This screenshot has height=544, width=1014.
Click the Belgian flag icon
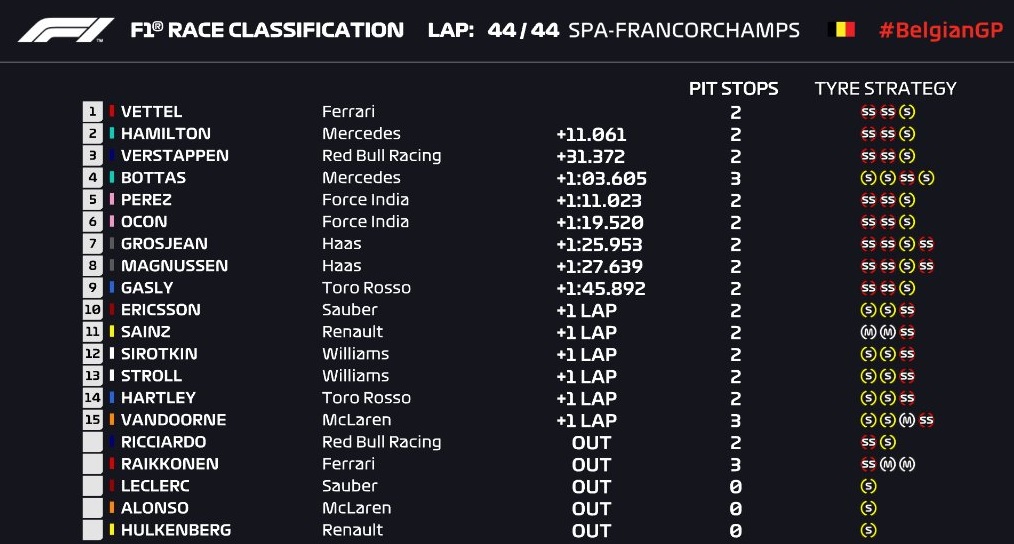click(x=841, y=30)
